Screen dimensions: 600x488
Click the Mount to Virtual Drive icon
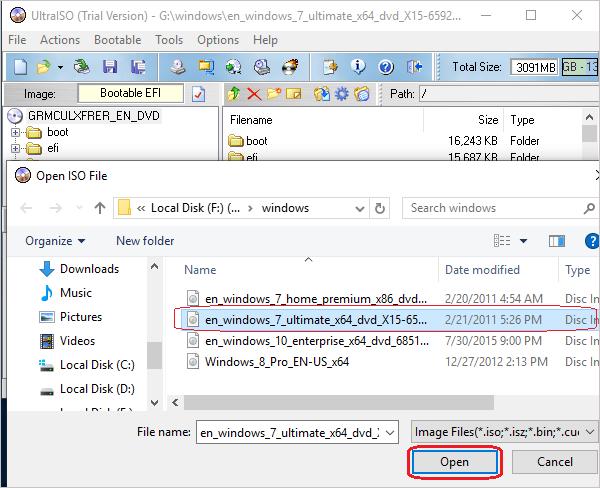[262, 67]
